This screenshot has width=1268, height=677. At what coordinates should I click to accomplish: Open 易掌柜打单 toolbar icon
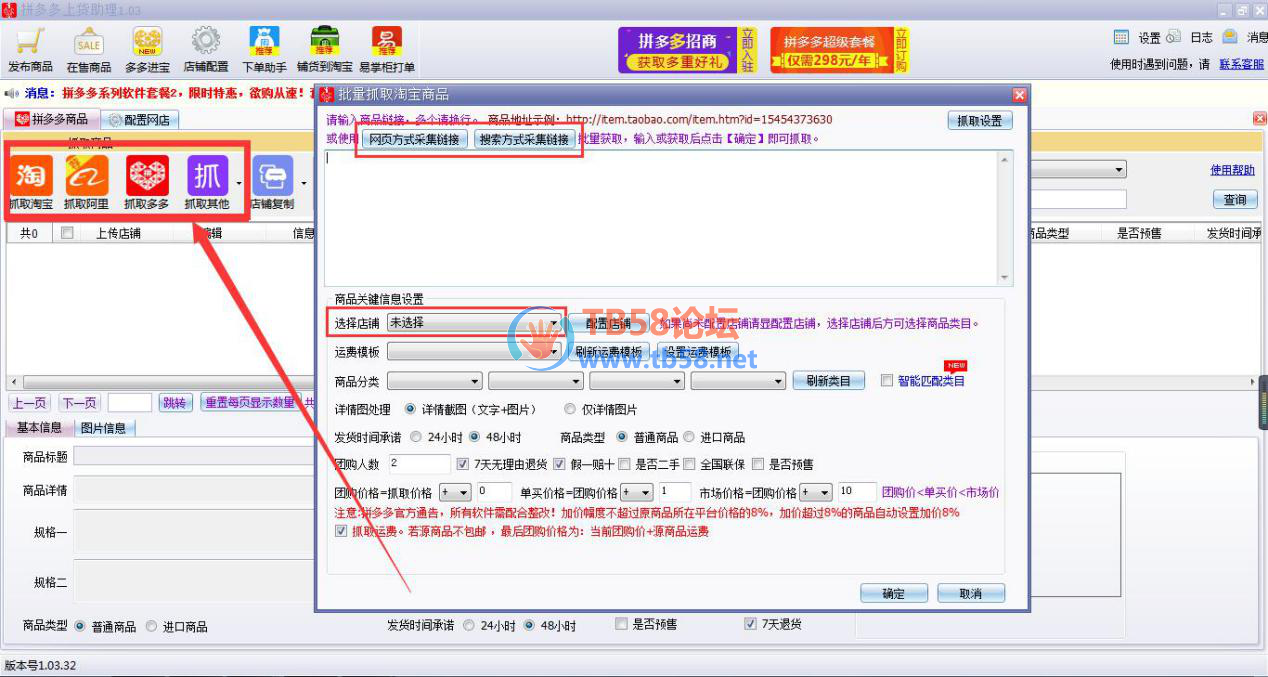pyautogui.click(x=387, y=49)
